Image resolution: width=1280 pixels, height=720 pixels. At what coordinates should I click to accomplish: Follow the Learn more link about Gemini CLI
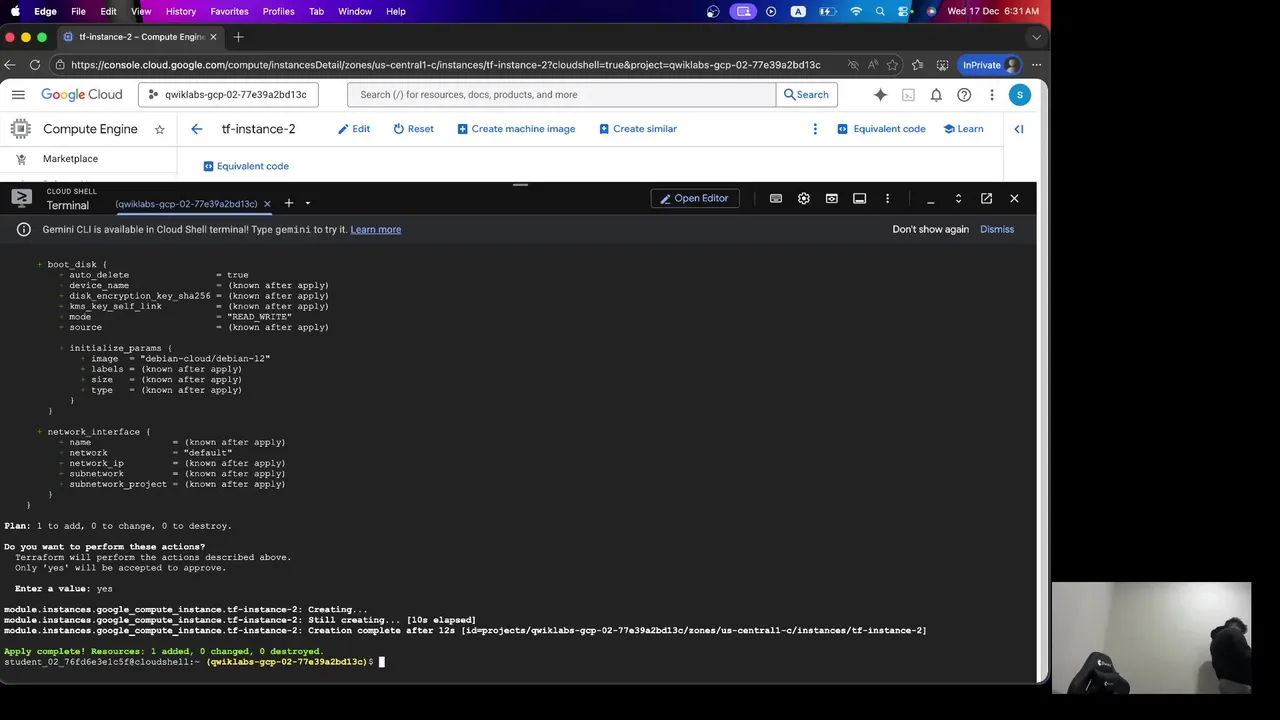click(x=376, y=229)
